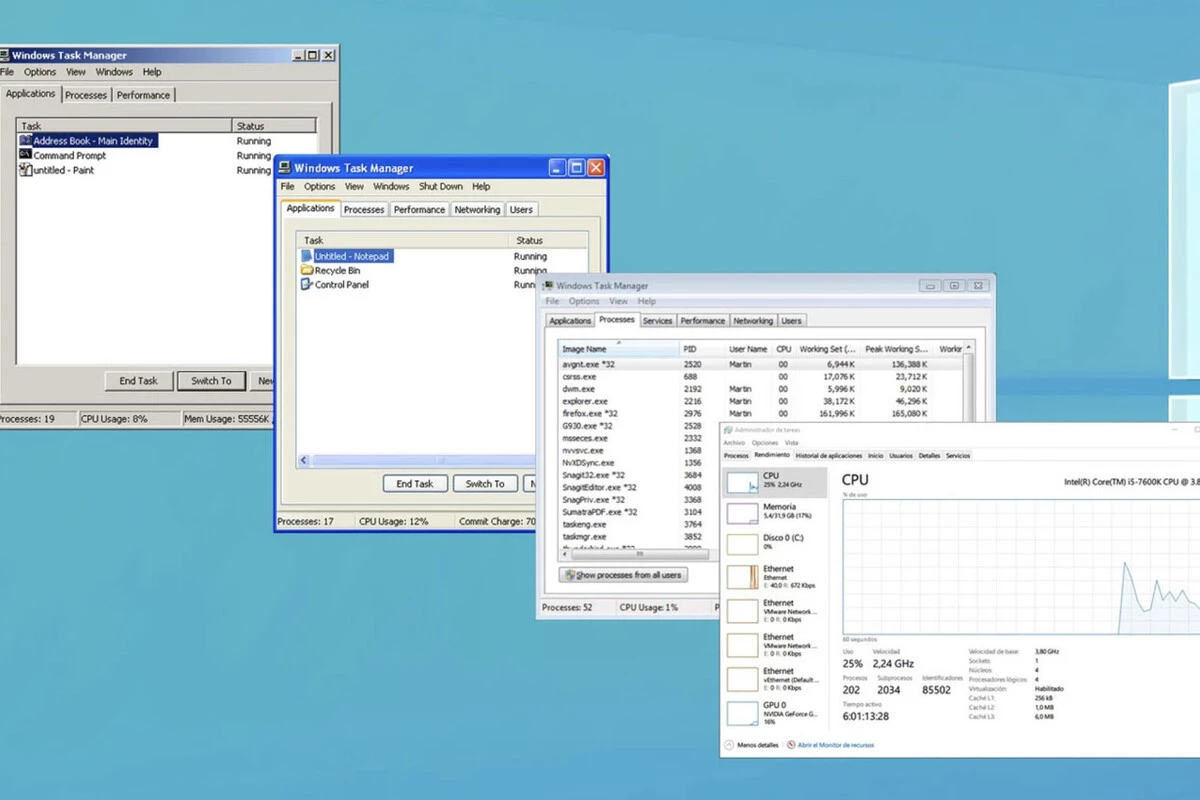Select the Address Book task icon
1200x800 pixels.
click(x=26, y=141)
